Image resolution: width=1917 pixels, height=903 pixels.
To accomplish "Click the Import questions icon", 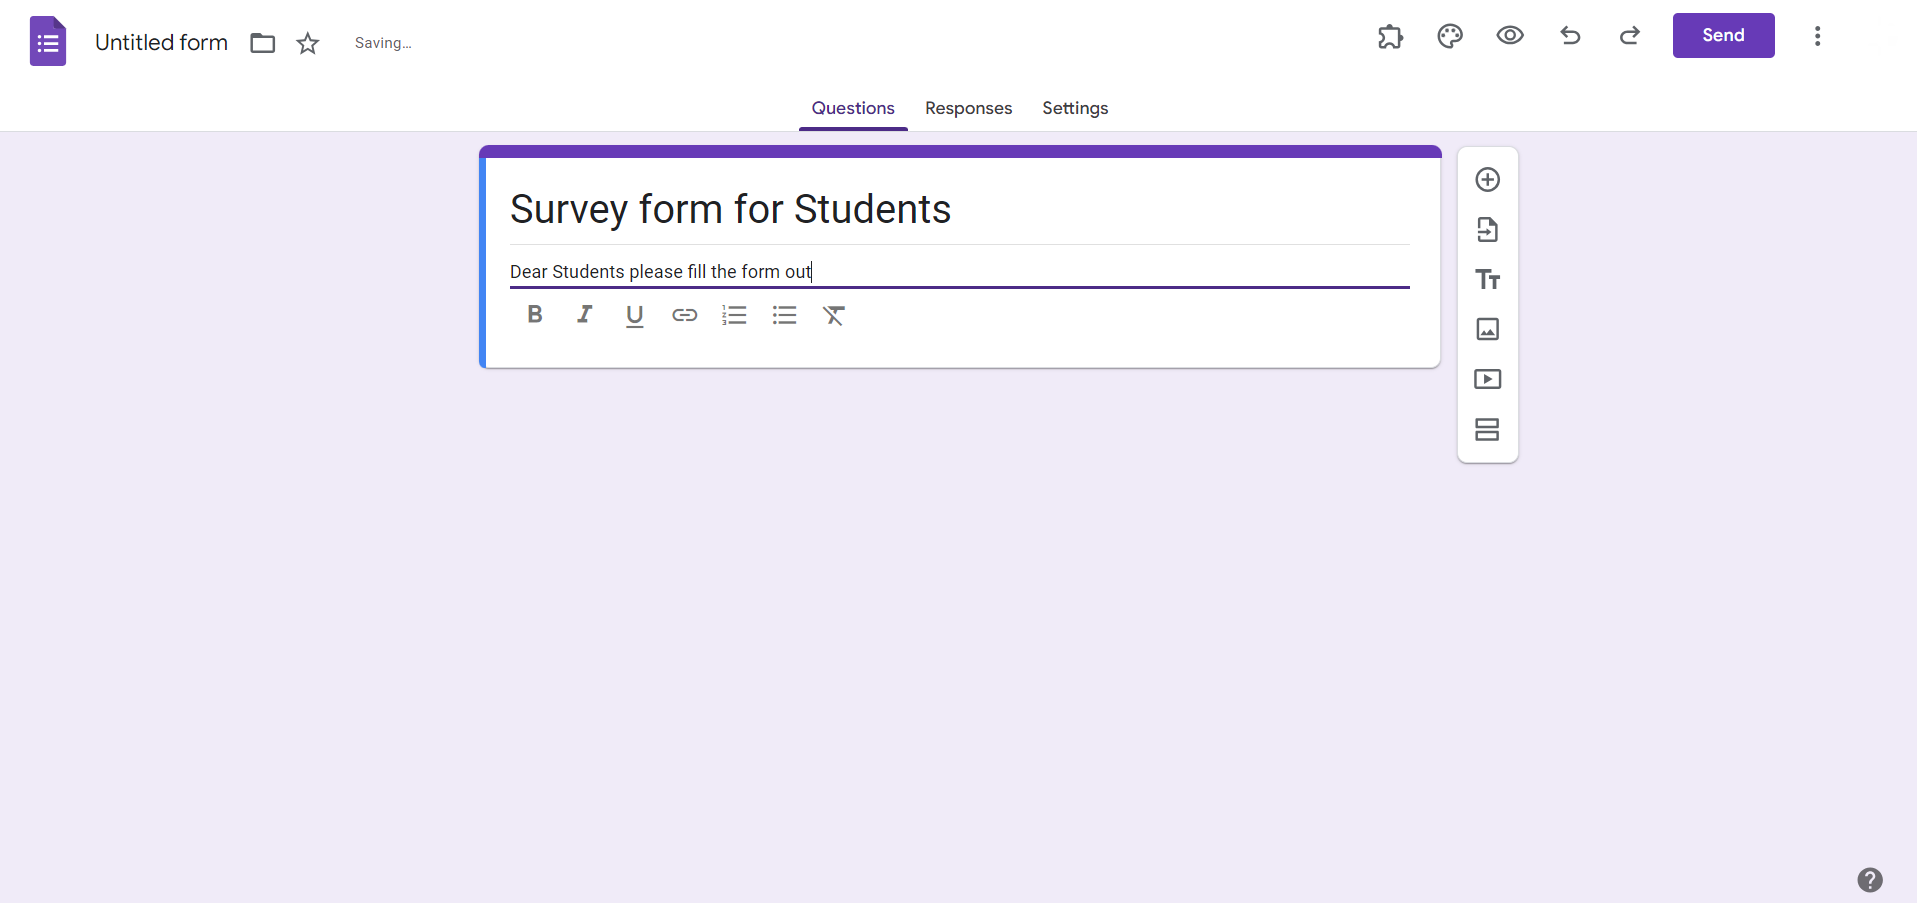I will coord(1487,230).
